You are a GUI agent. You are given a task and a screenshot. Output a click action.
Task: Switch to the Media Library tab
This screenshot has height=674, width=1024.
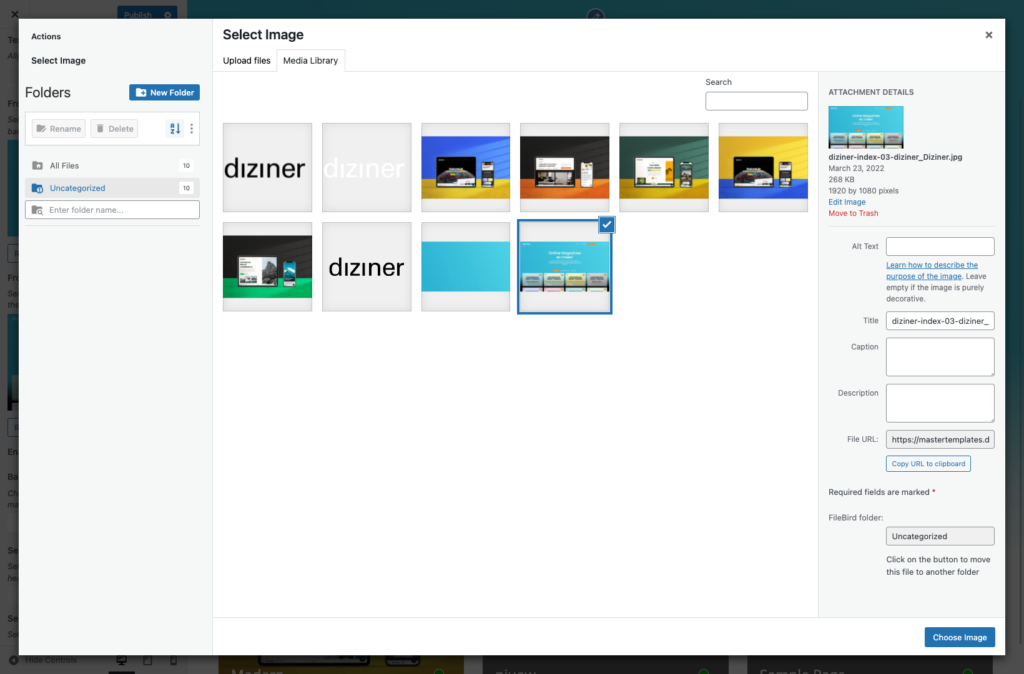[x=310, y=61]
